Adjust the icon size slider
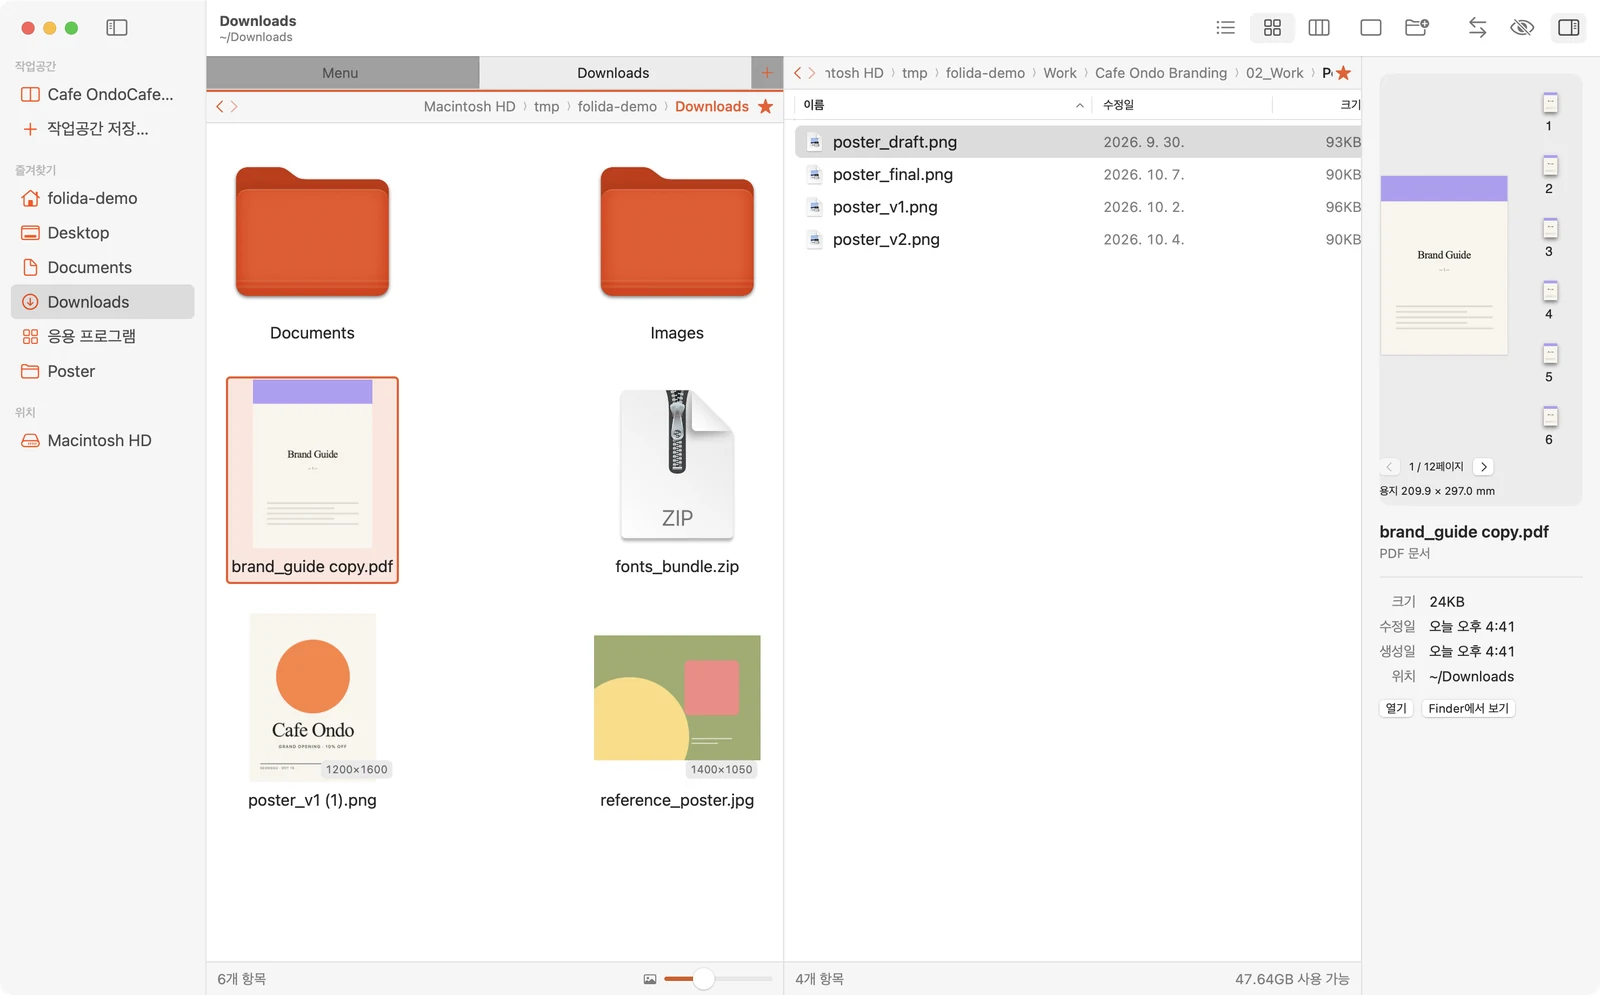Viewport: 1600px width, 995px height. 704,979
